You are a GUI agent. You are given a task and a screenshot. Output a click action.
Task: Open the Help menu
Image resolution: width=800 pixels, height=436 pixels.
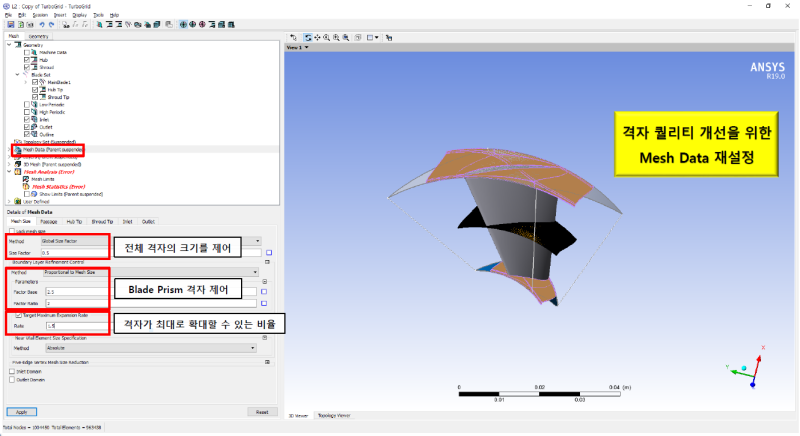[114, 15]
